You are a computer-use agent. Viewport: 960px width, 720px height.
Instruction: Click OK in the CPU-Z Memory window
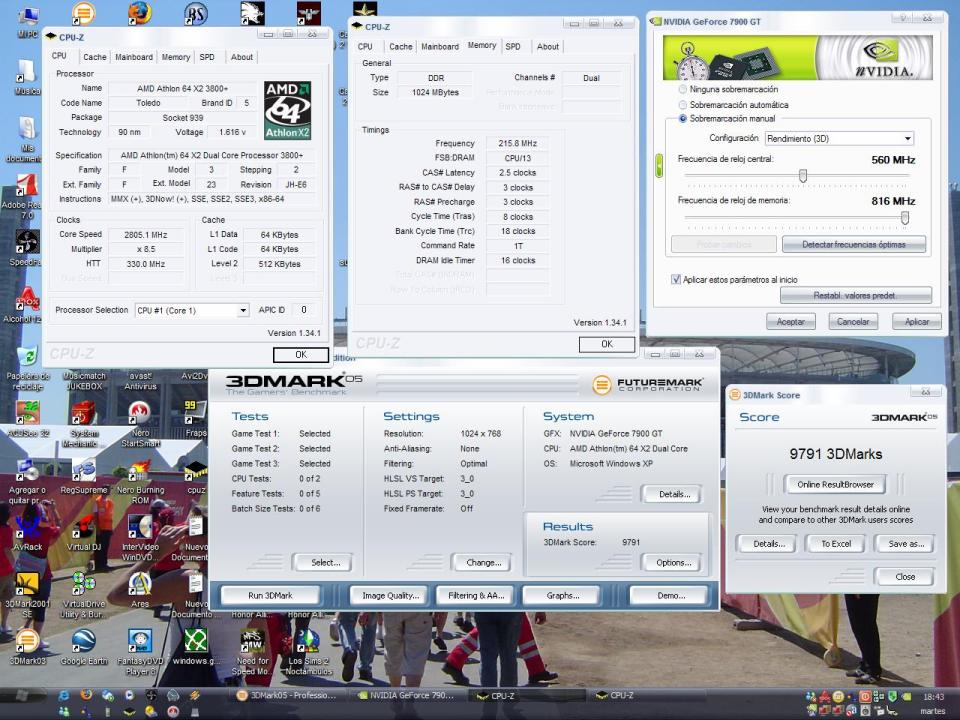point(607,344)
